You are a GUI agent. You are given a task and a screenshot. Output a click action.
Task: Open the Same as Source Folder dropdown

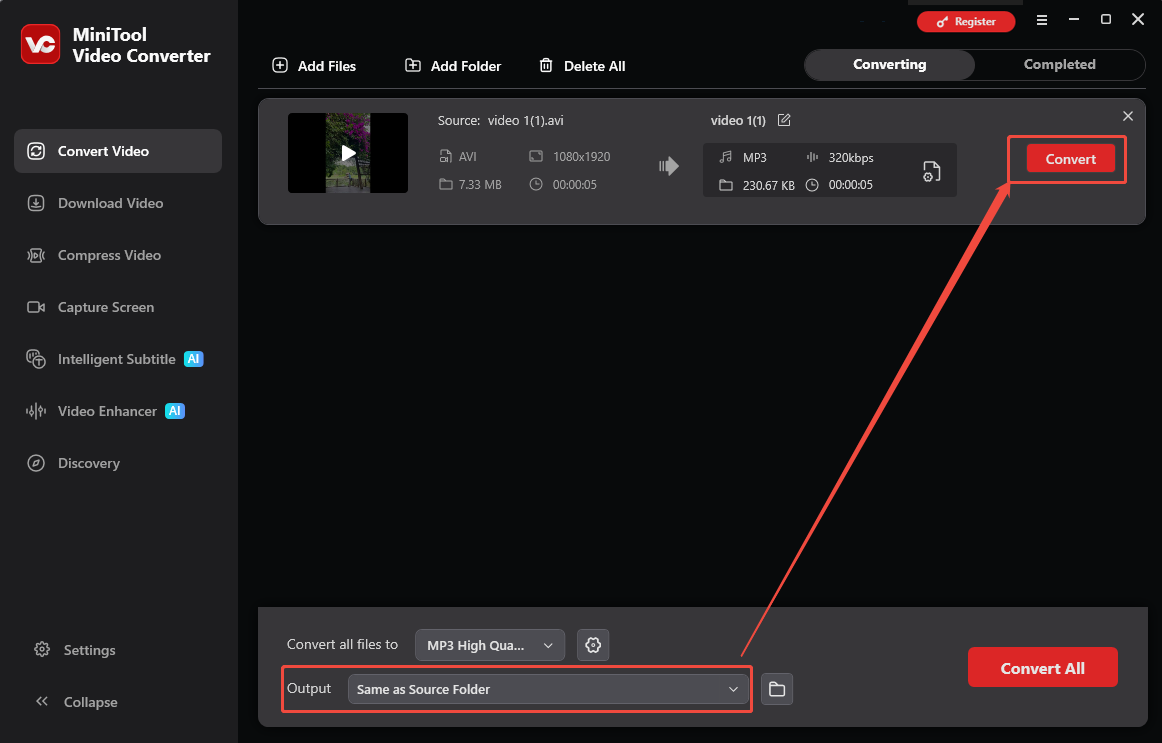point(548,689)
